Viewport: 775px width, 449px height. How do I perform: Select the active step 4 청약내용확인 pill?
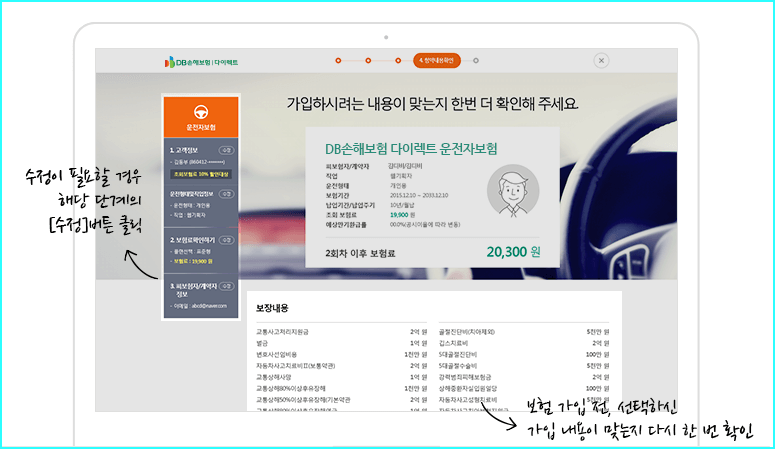(x=437, y=60)
